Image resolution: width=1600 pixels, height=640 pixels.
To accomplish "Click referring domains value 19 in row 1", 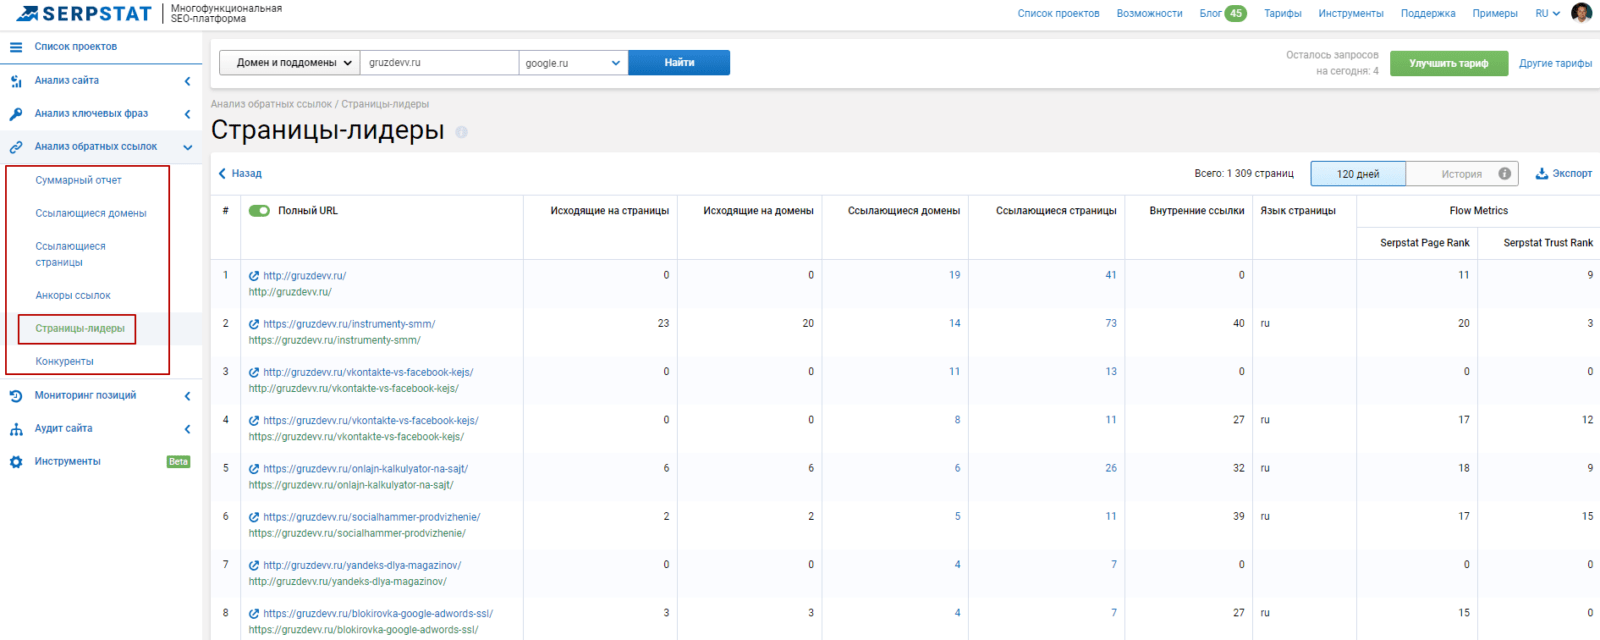I will point(954,275).
